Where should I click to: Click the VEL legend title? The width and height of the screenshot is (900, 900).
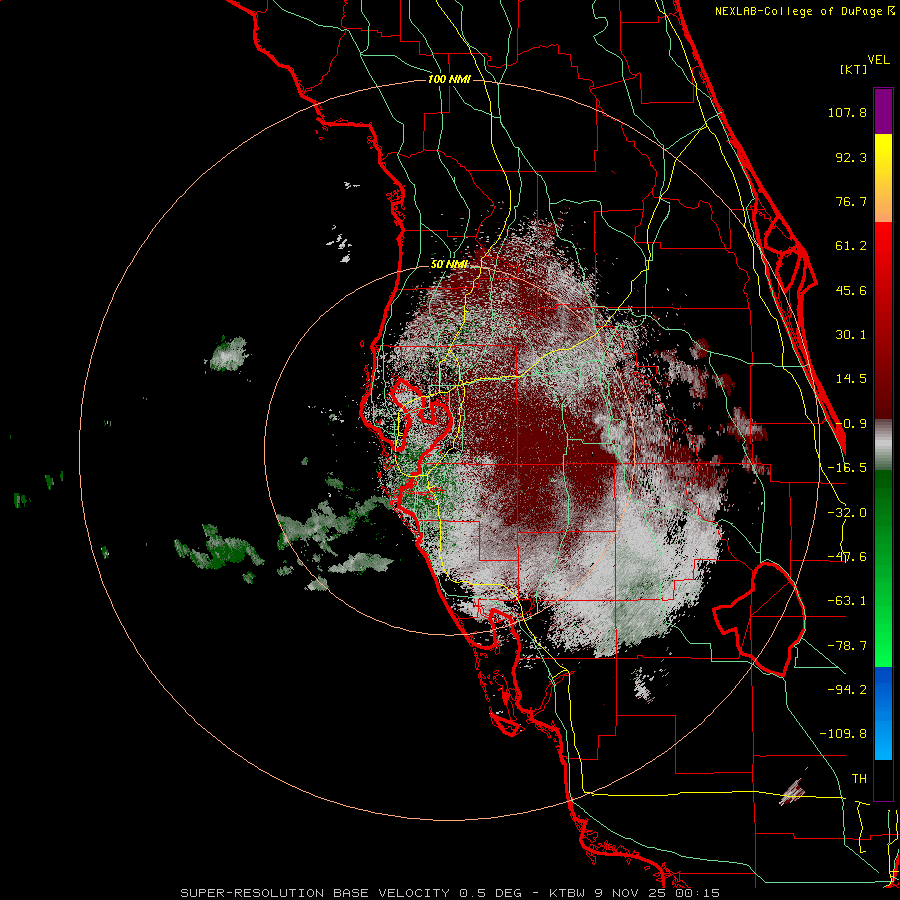(x=878, y=60)
